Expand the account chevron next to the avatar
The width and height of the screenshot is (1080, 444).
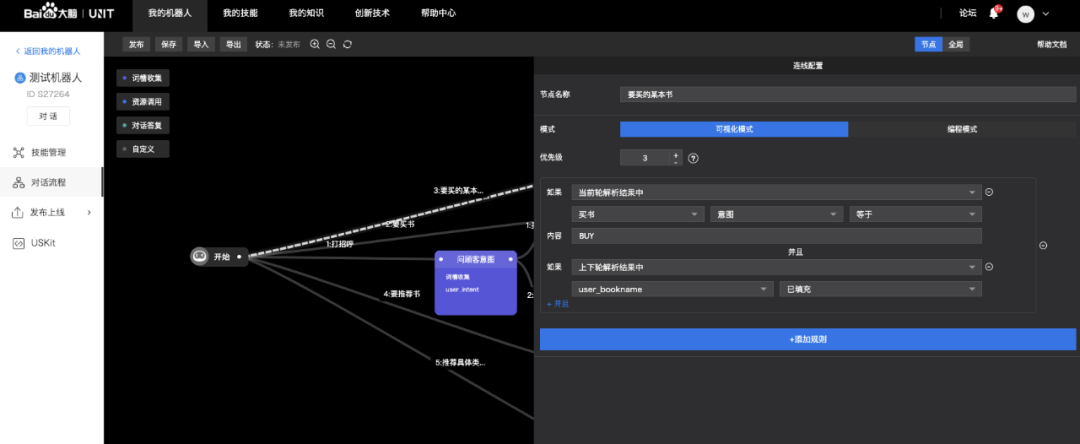1046,14
